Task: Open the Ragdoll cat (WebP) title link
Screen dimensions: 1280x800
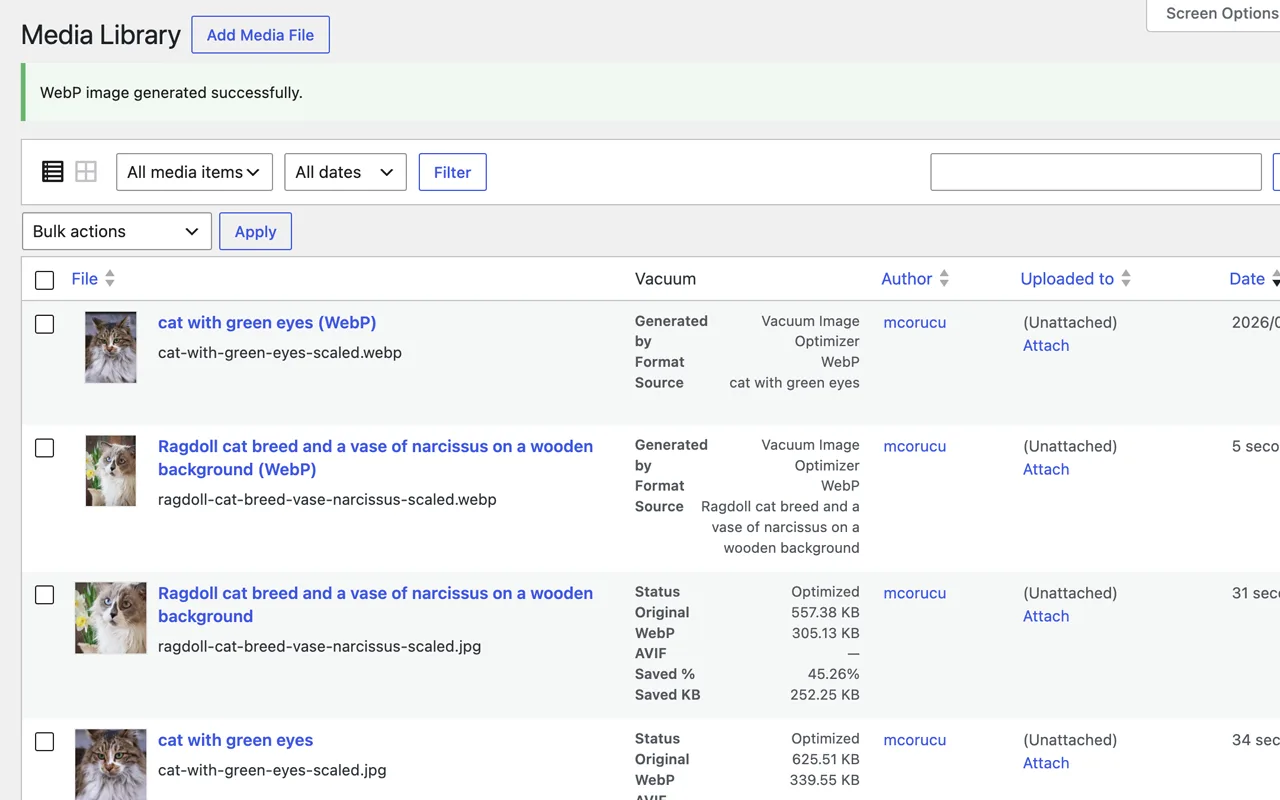Action: (375, 458)
